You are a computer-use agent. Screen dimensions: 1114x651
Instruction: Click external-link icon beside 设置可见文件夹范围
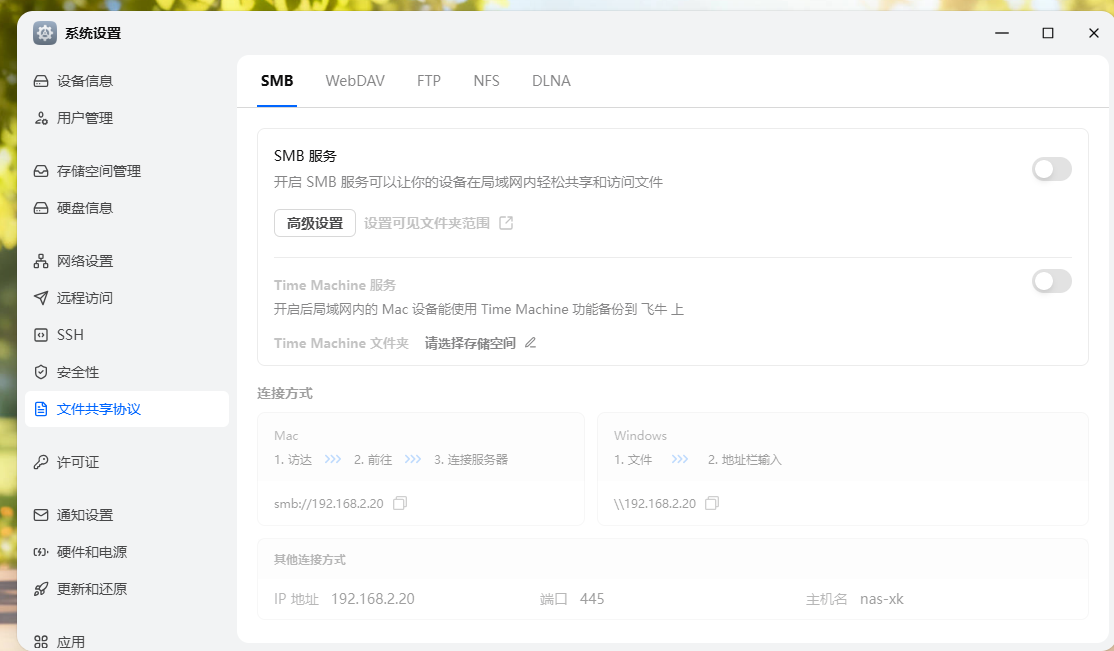click(506, 223)
